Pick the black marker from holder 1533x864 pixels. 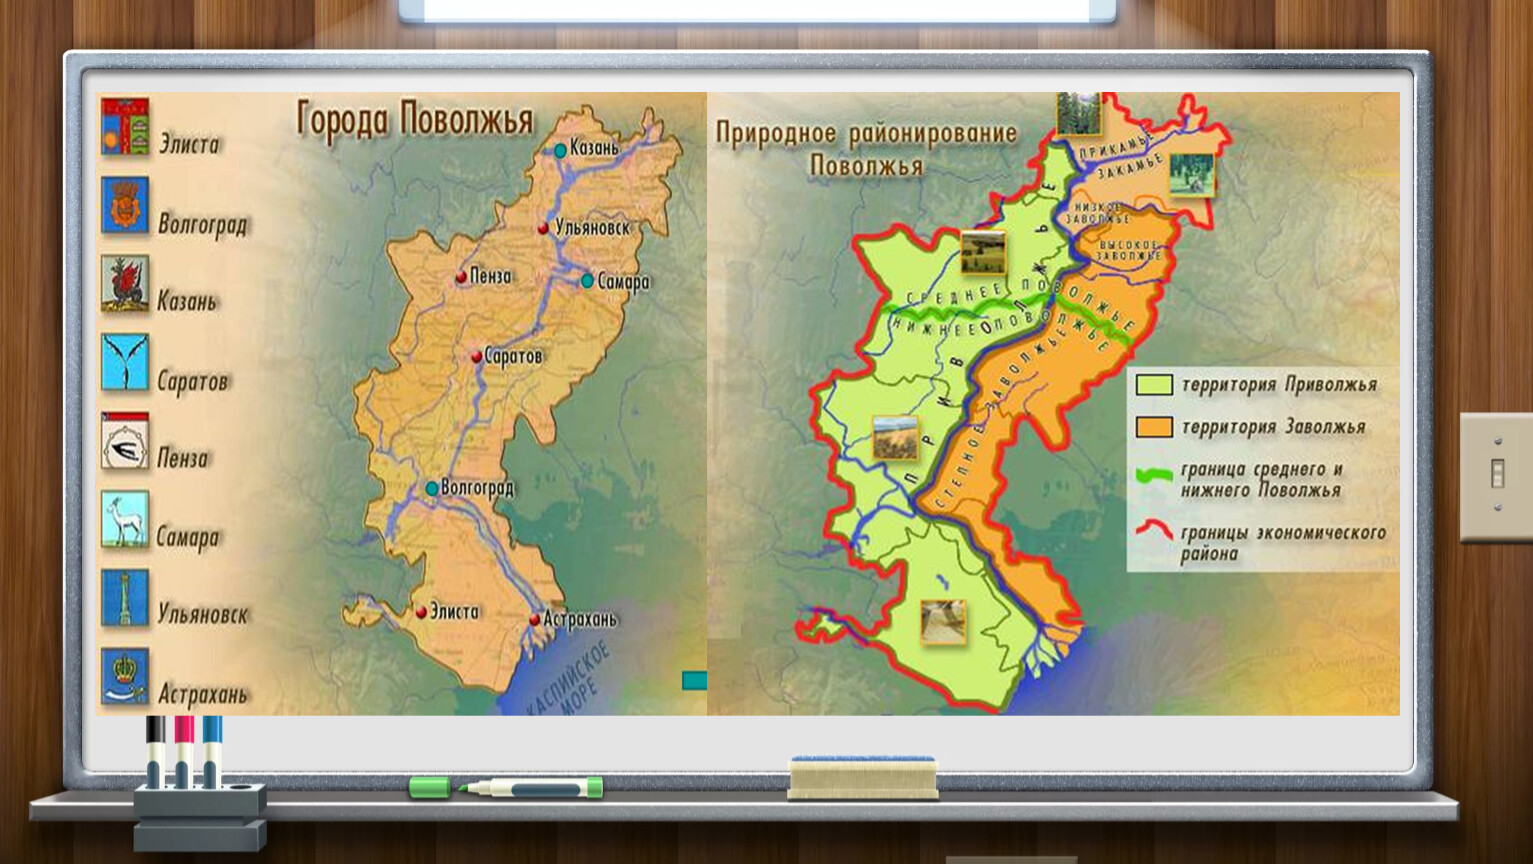[x=155, y=752]
